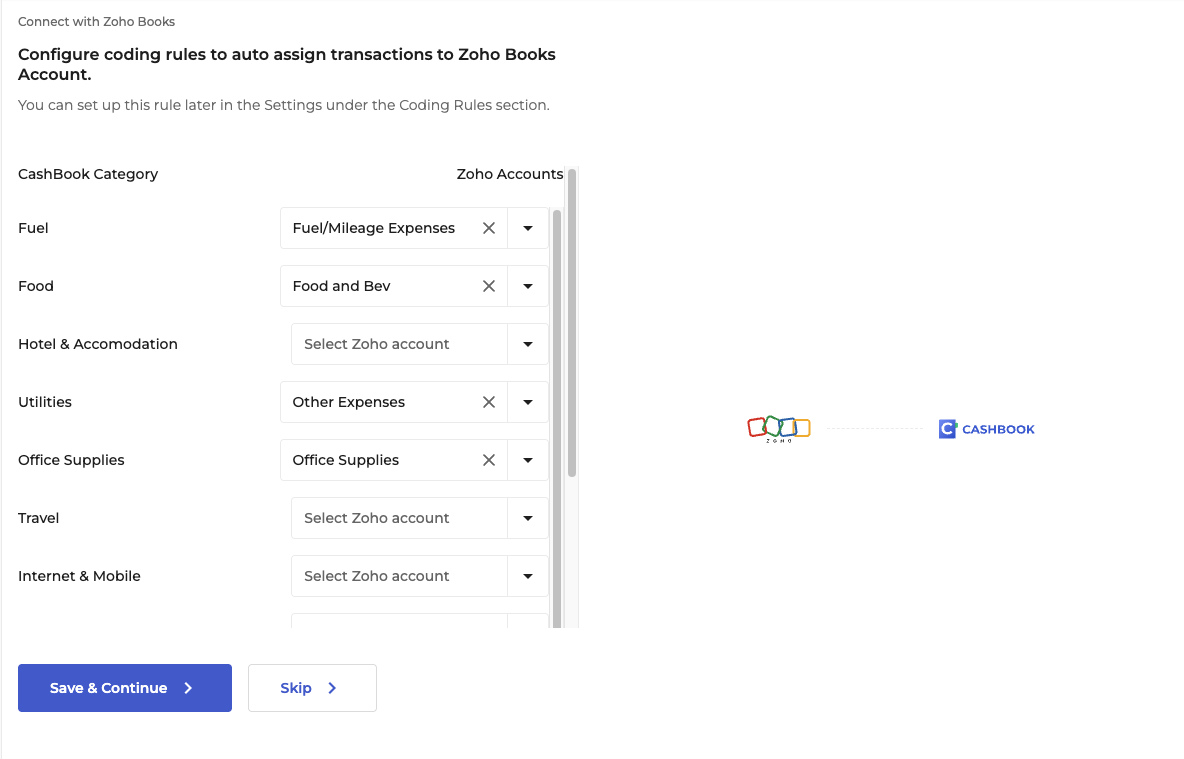Click the Save & Continue button
The image size is (1184, 759).
pyautogui.click(x=124, y=688)
